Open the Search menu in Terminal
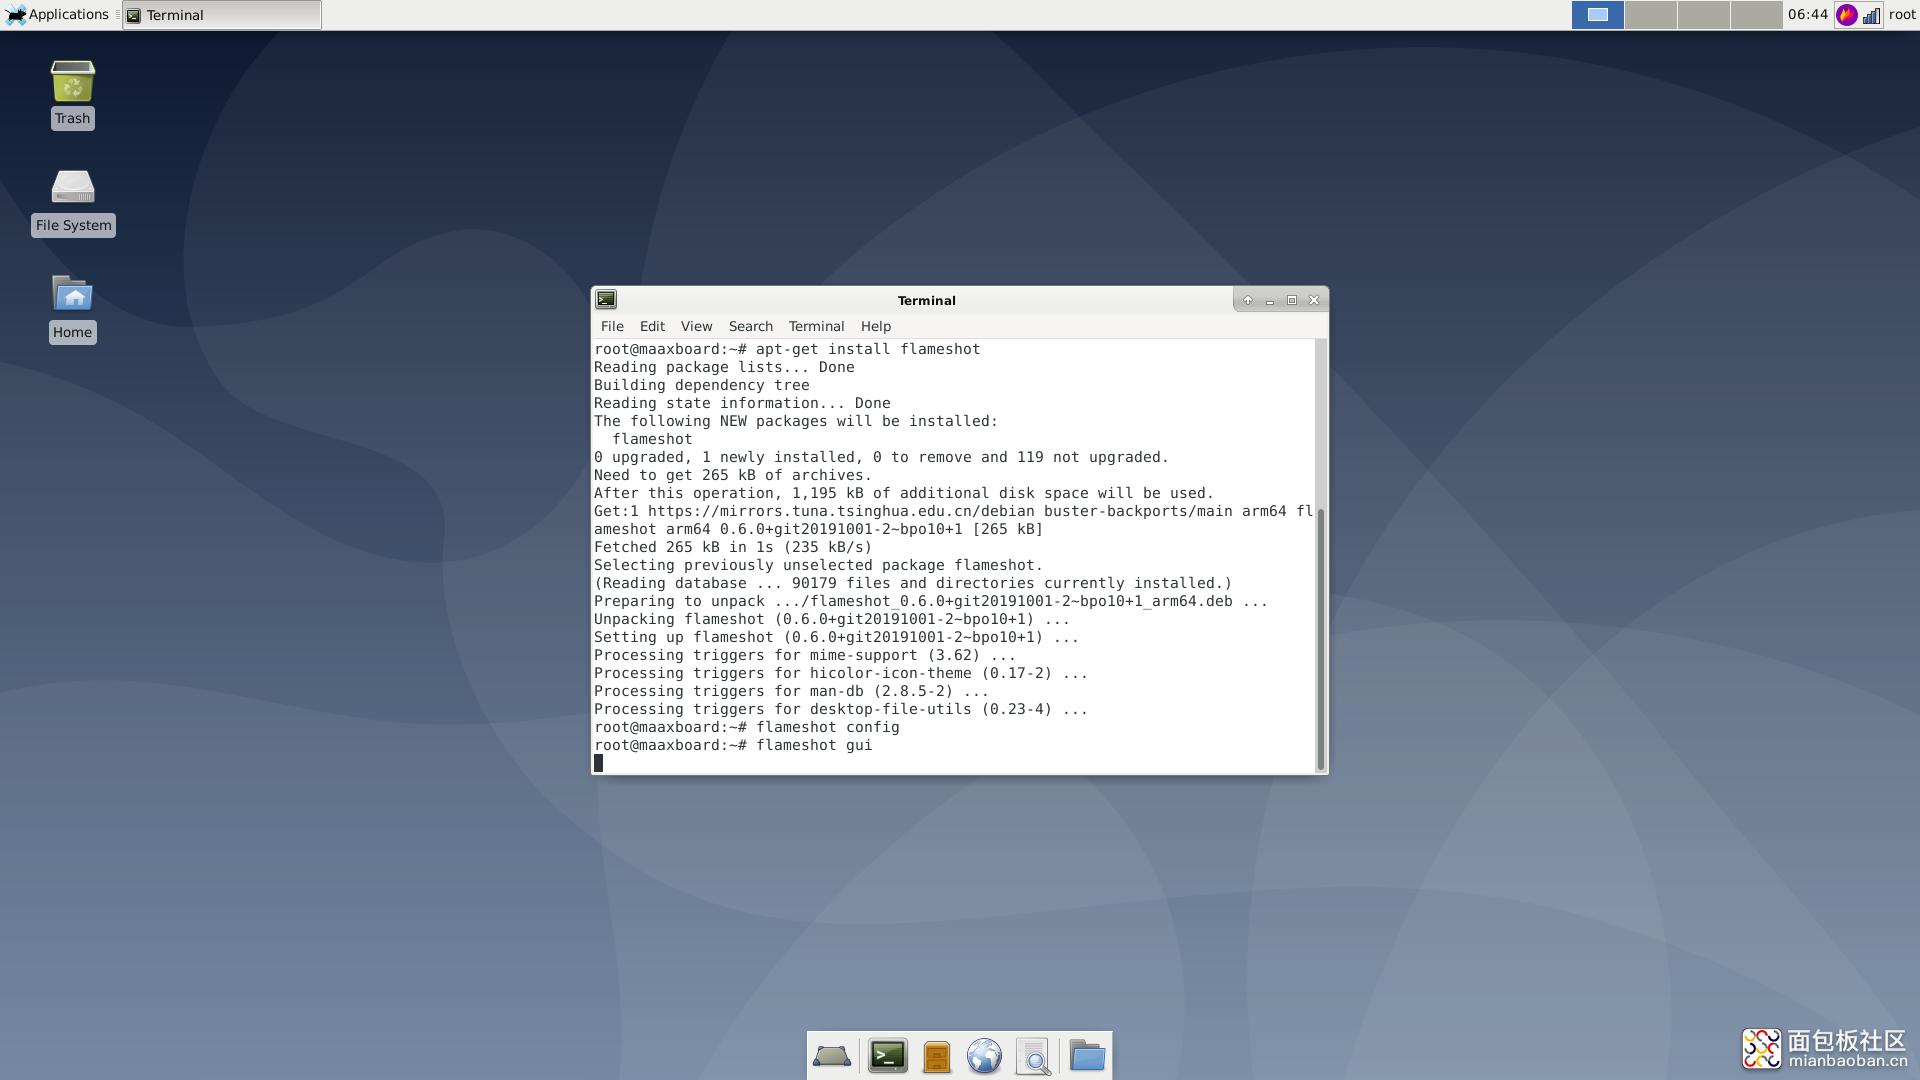1920x1080 pixels. (750, 326)
